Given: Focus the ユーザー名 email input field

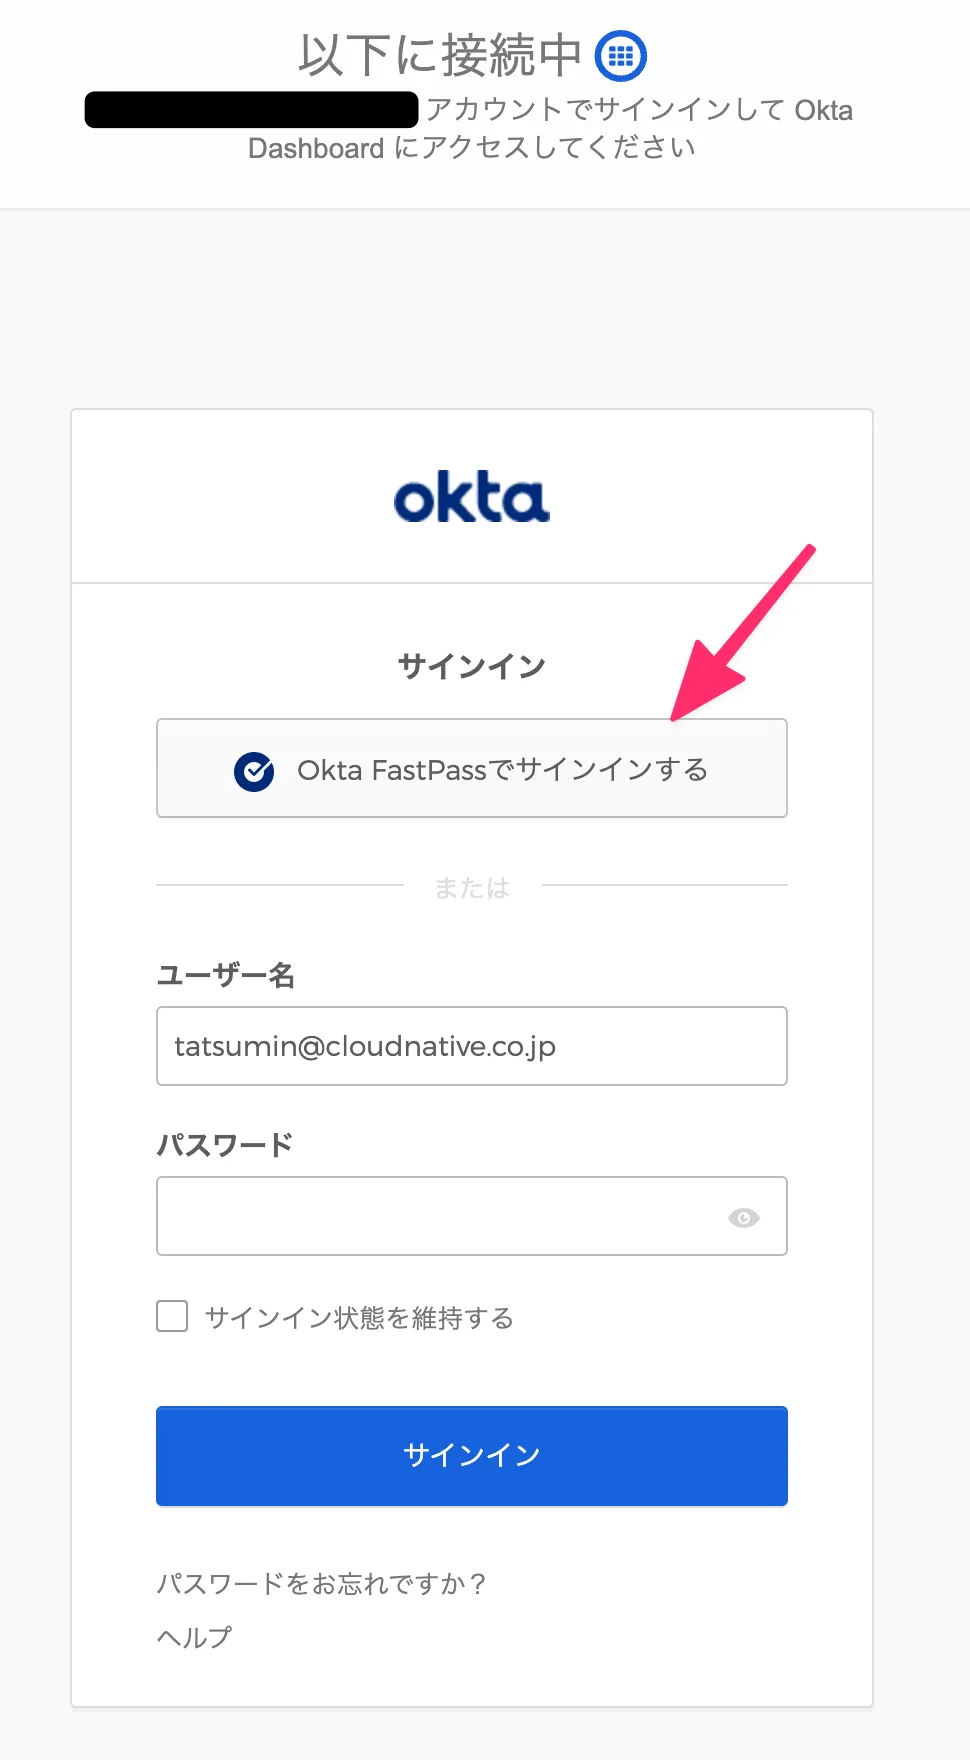Looking at the screenshot, I should (472, 1046).
